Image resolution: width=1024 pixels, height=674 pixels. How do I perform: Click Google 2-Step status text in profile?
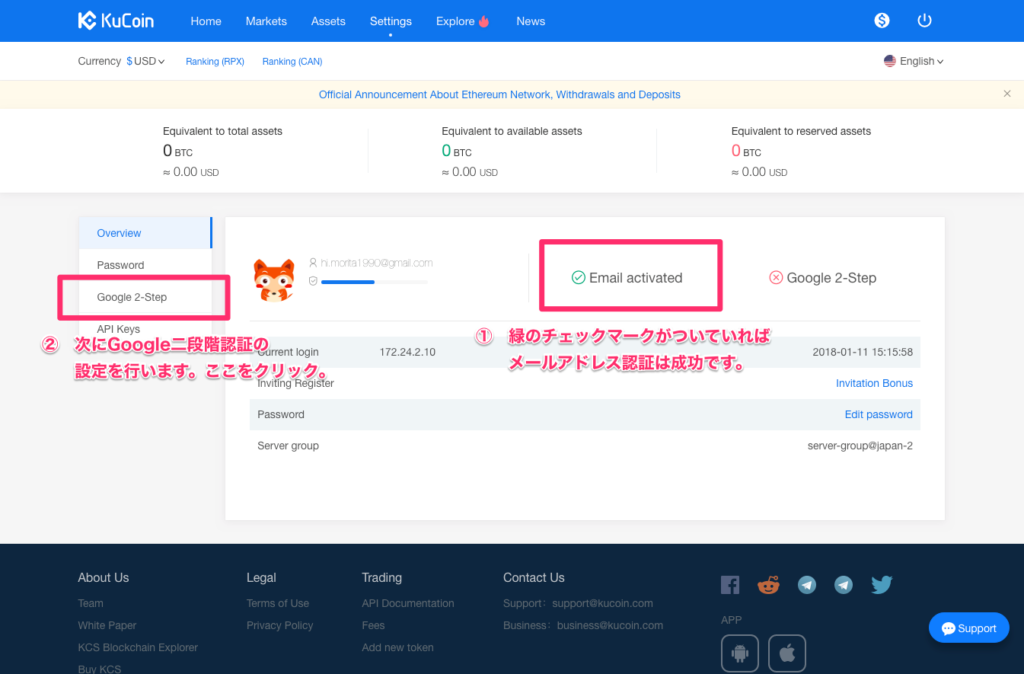coord(831,278)
